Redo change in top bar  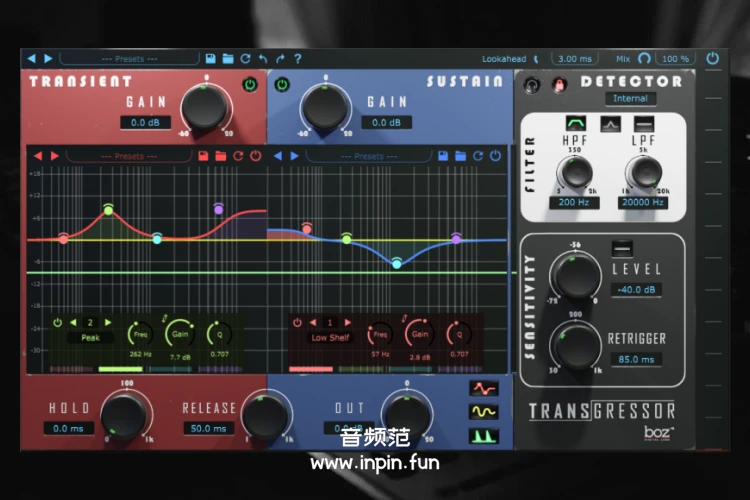coord(280,58)
